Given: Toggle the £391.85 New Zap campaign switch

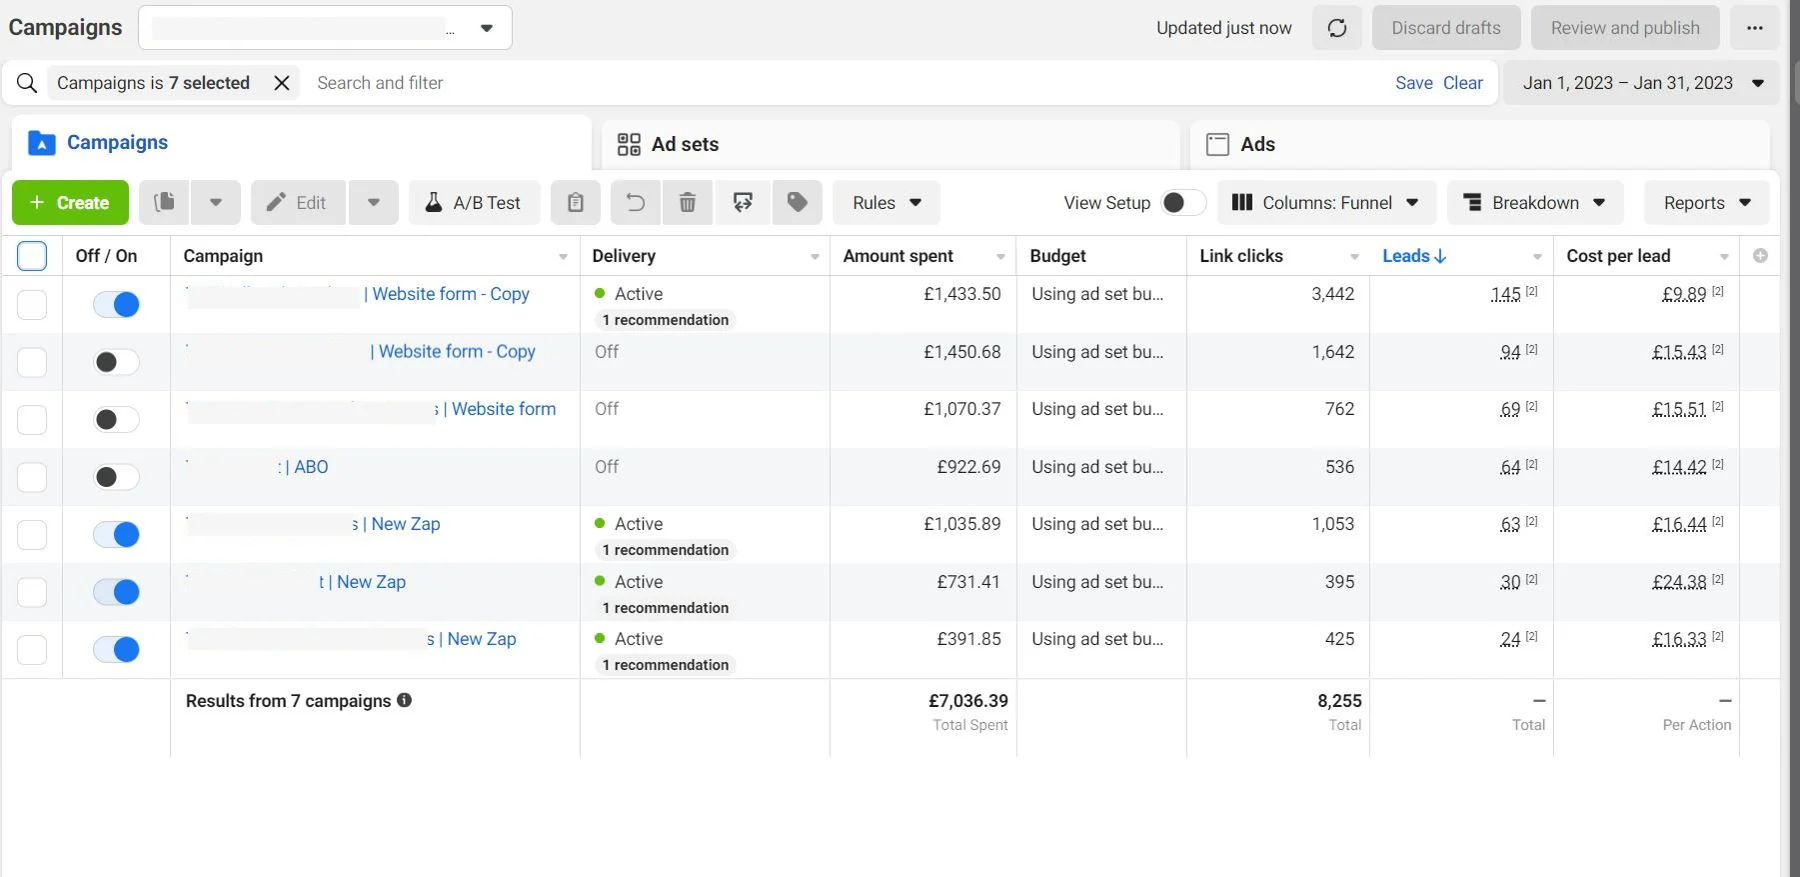Looking at the screenshot, I should click(x=116, y=650).
